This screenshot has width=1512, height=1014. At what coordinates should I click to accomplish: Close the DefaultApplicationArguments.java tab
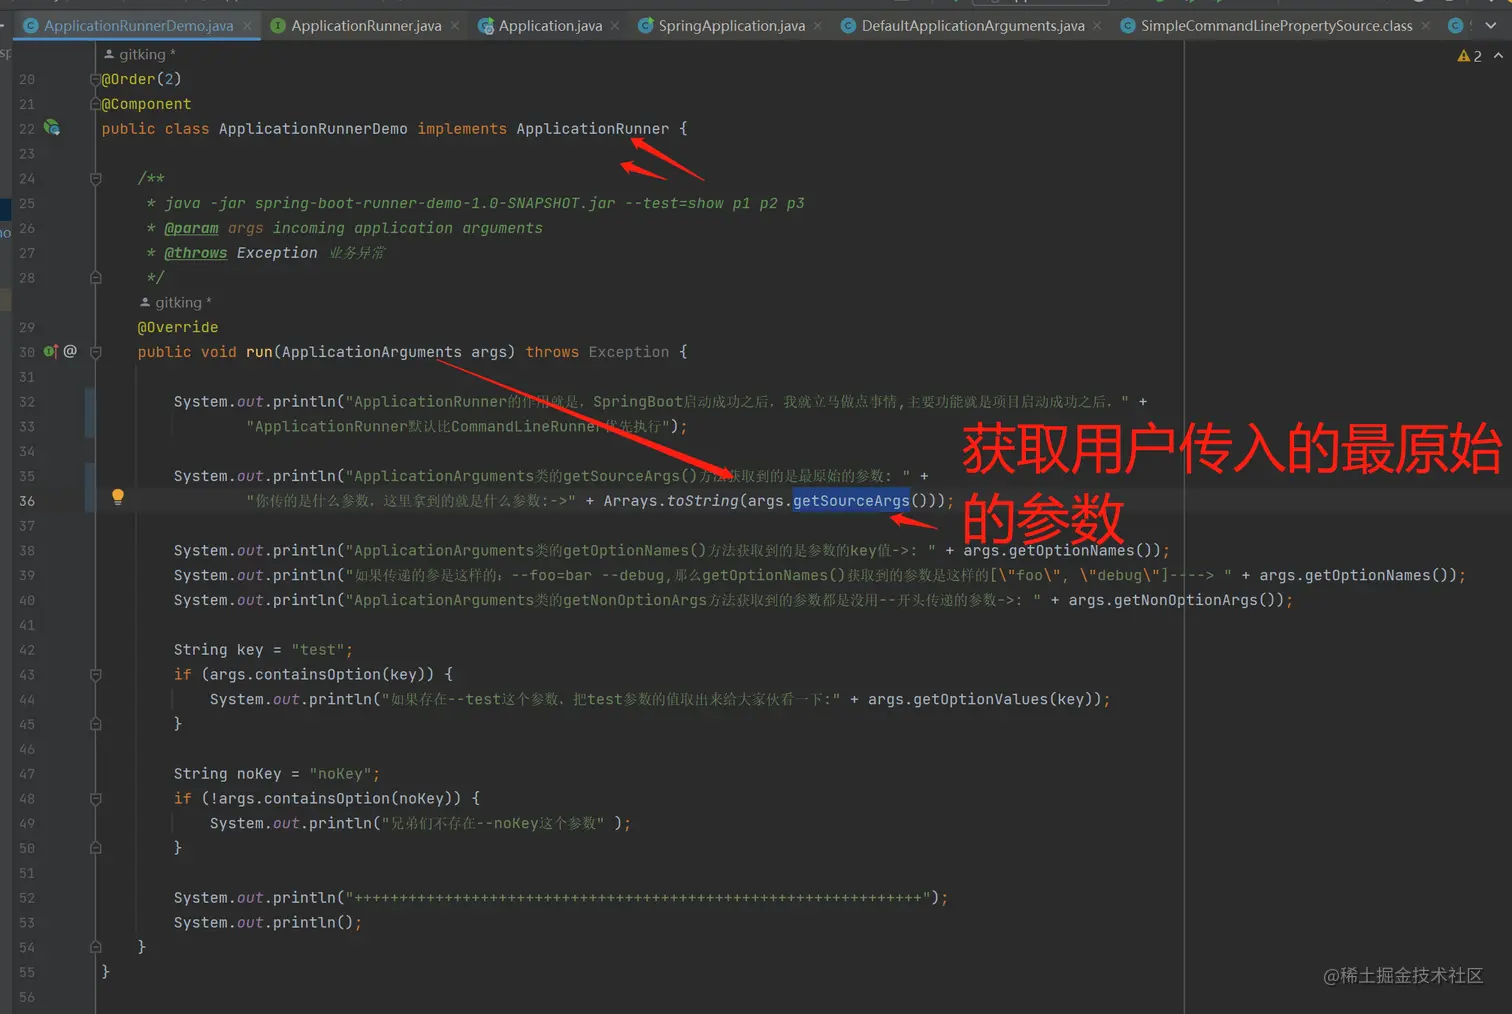tap(1097, 26)
